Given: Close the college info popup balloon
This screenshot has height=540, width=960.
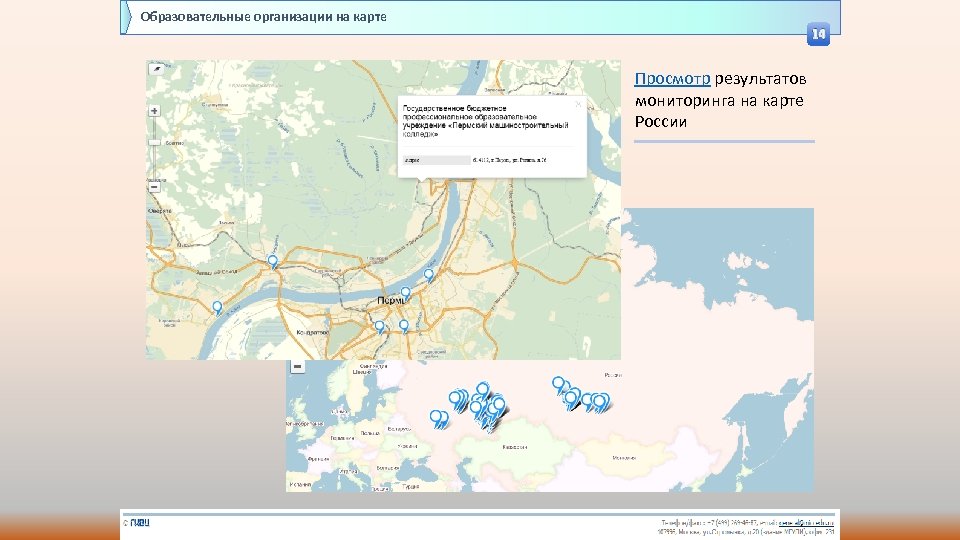Looking at the screenshot, I should point(577,105).
